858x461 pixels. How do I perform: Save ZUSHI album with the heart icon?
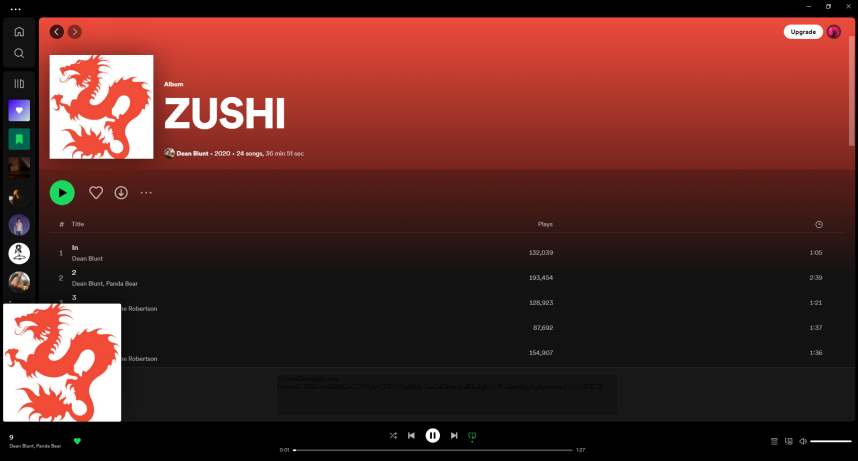96,193
